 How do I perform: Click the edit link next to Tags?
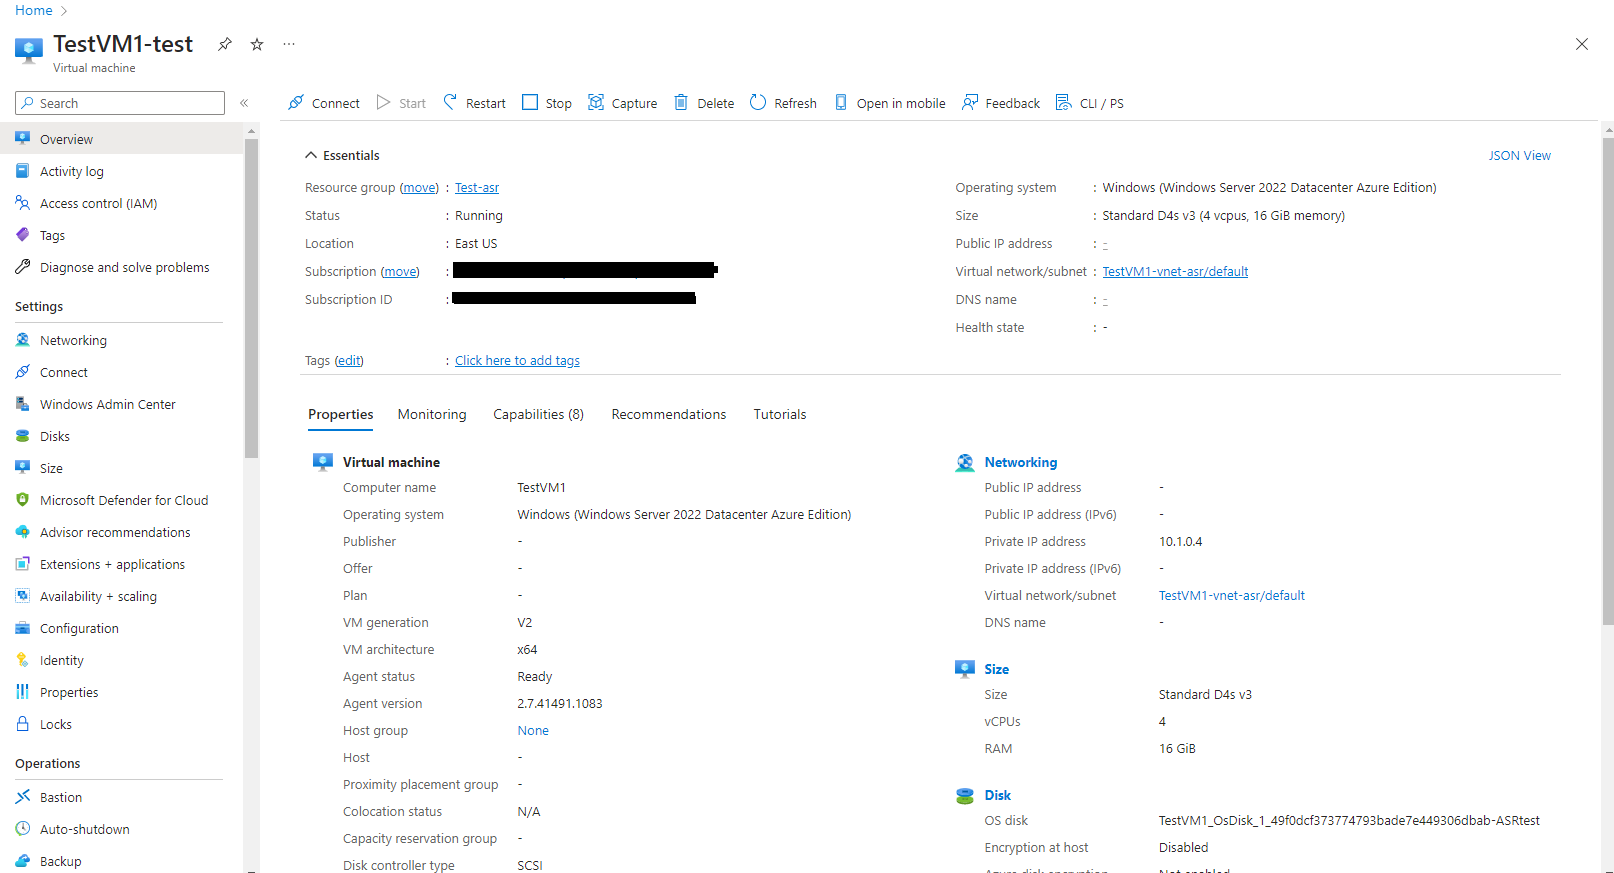[349, 361]
